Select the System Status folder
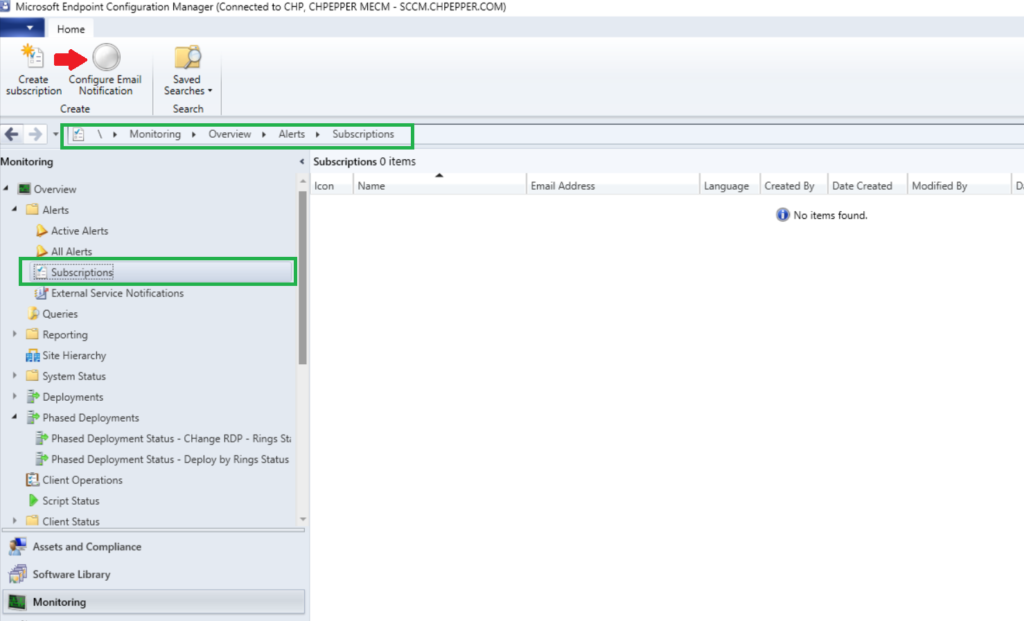This screenshot has height=621, width=1024. 74,376
